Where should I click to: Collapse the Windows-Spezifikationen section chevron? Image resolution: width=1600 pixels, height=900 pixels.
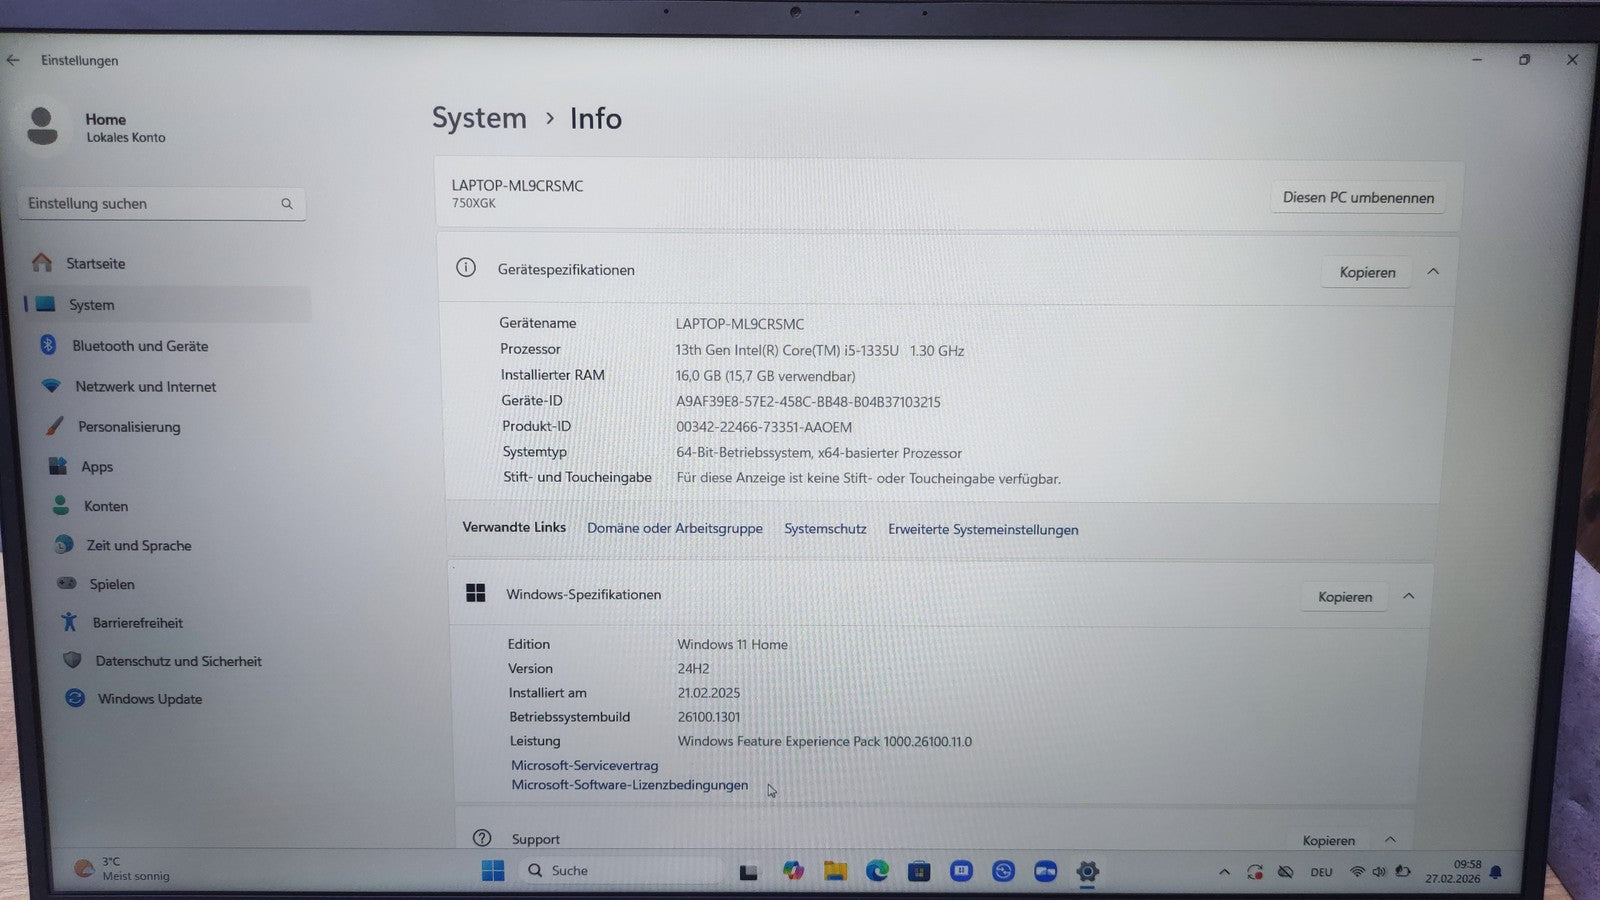(1409, 596)
